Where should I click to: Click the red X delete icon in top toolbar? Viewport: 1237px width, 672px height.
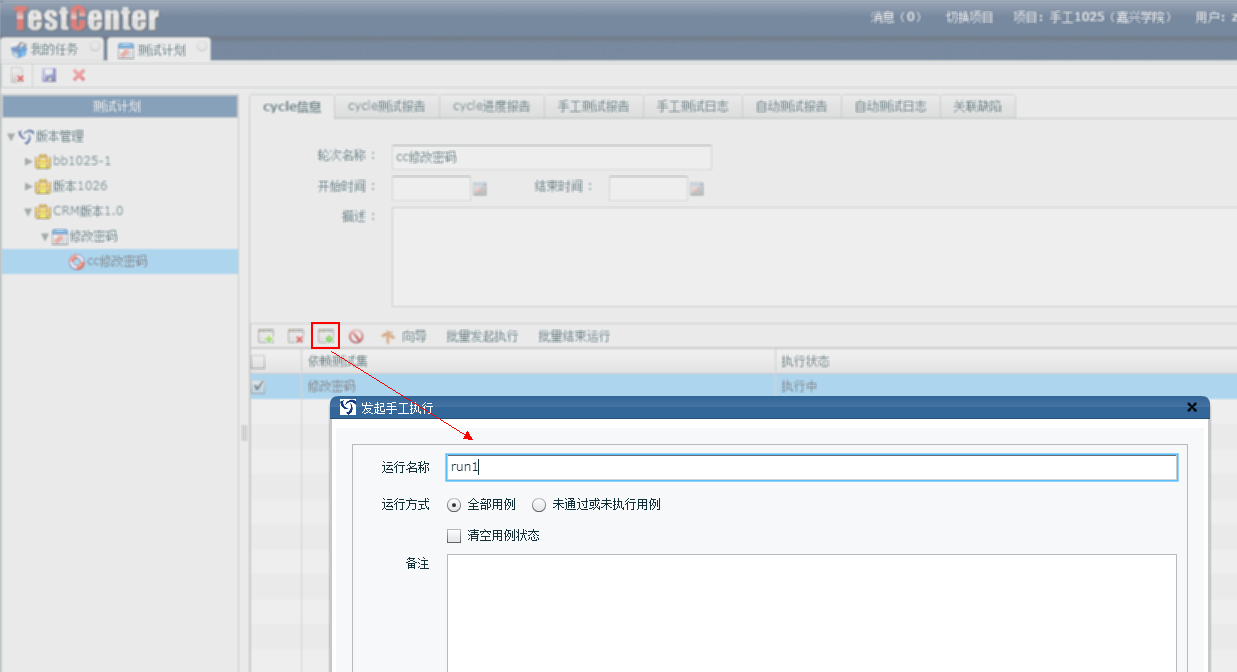(79, 75)
